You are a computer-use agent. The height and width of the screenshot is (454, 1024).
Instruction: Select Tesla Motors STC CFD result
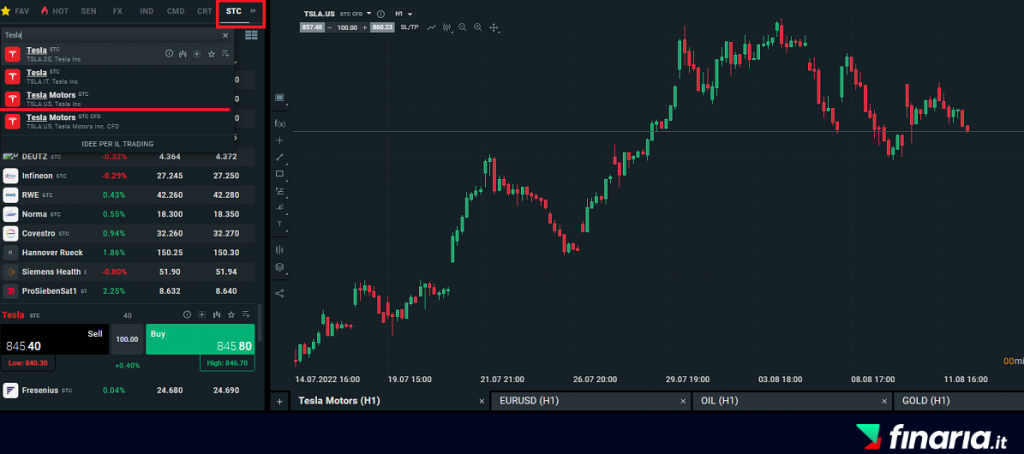point(118,122)
